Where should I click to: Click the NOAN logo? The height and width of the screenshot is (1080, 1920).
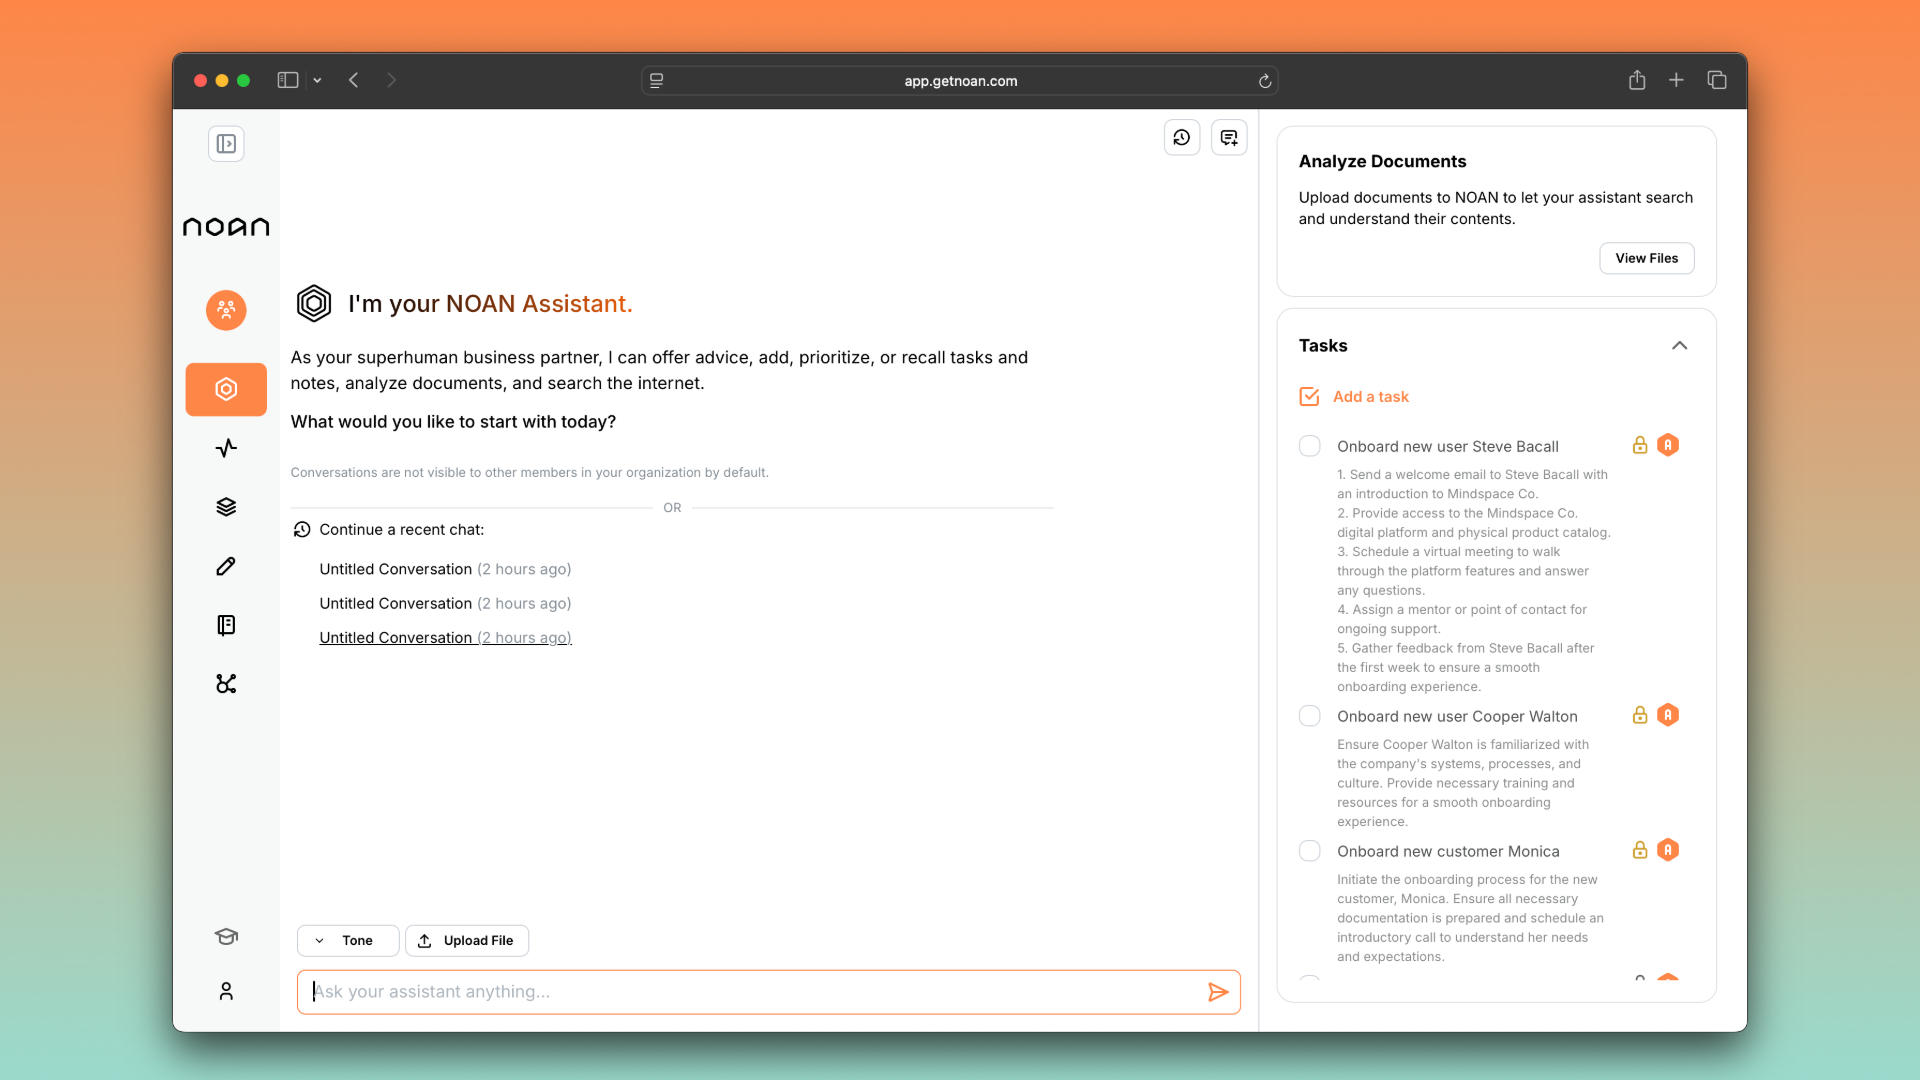(x=226, y=227)
